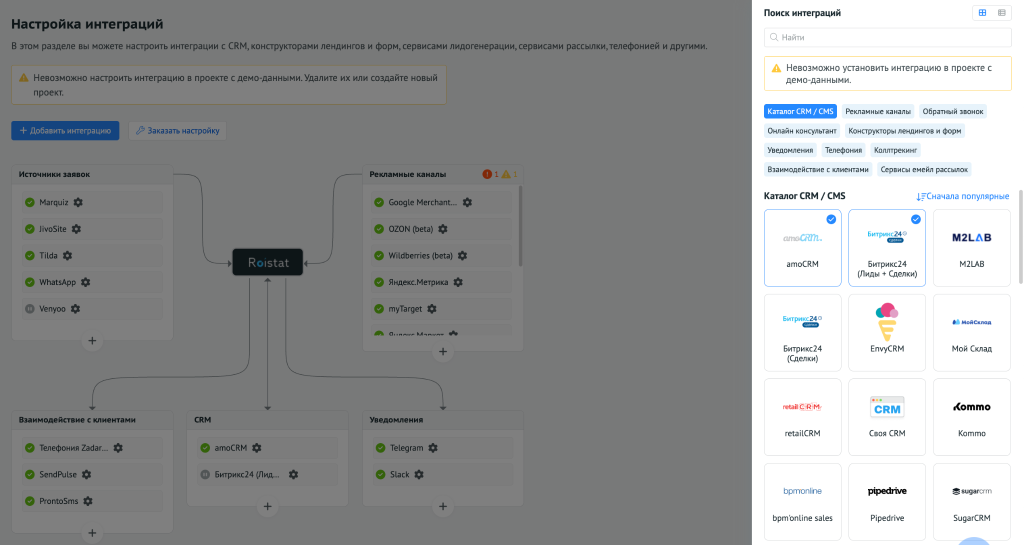Click the catalog panel scrollbar
Viewport: 1024px width, 545px height.
tap(1021, 237)
